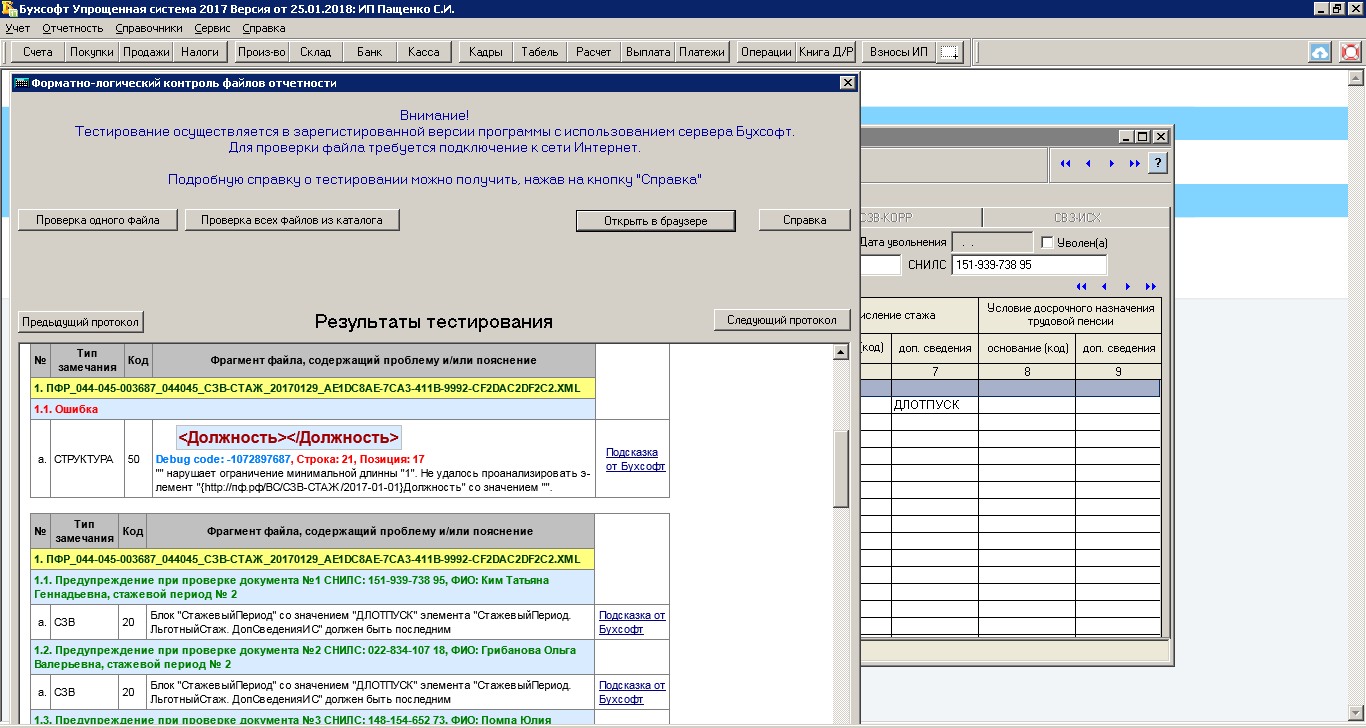
Task: Open the lifebuoy support icon
Action: click(1350, 52)
